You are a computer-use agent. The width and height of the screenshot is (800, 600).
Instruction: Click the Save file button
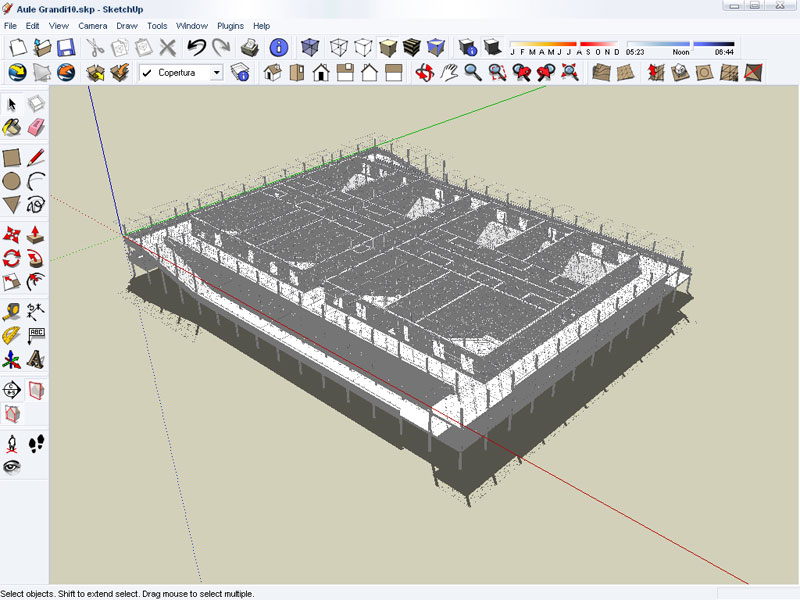pyautogui.click(x=65, y=47)
